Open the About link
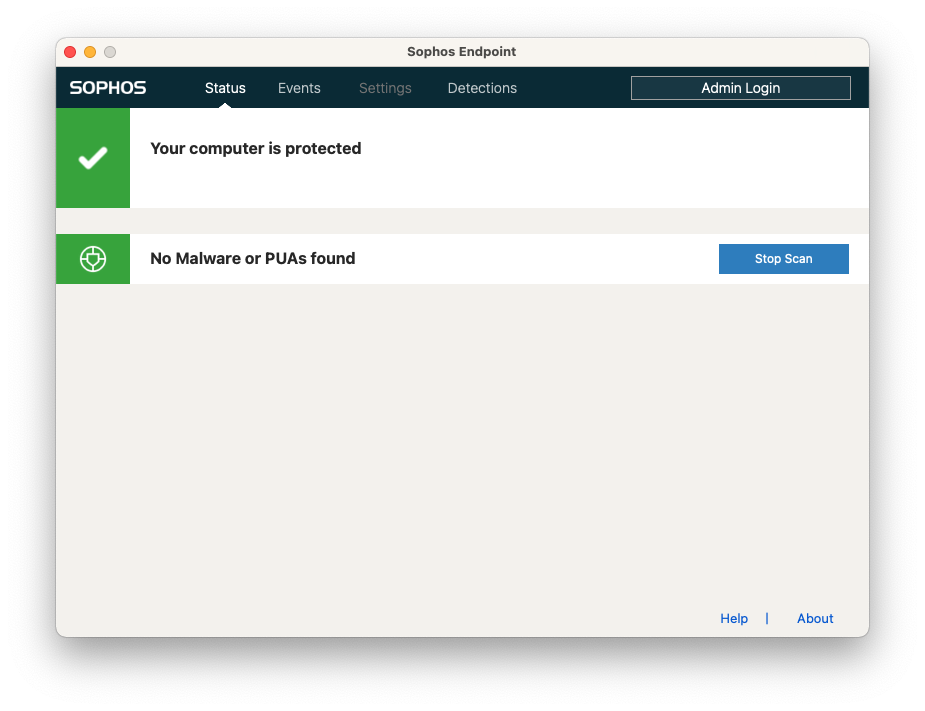The image size is (925, 711). tap(815, 619)
